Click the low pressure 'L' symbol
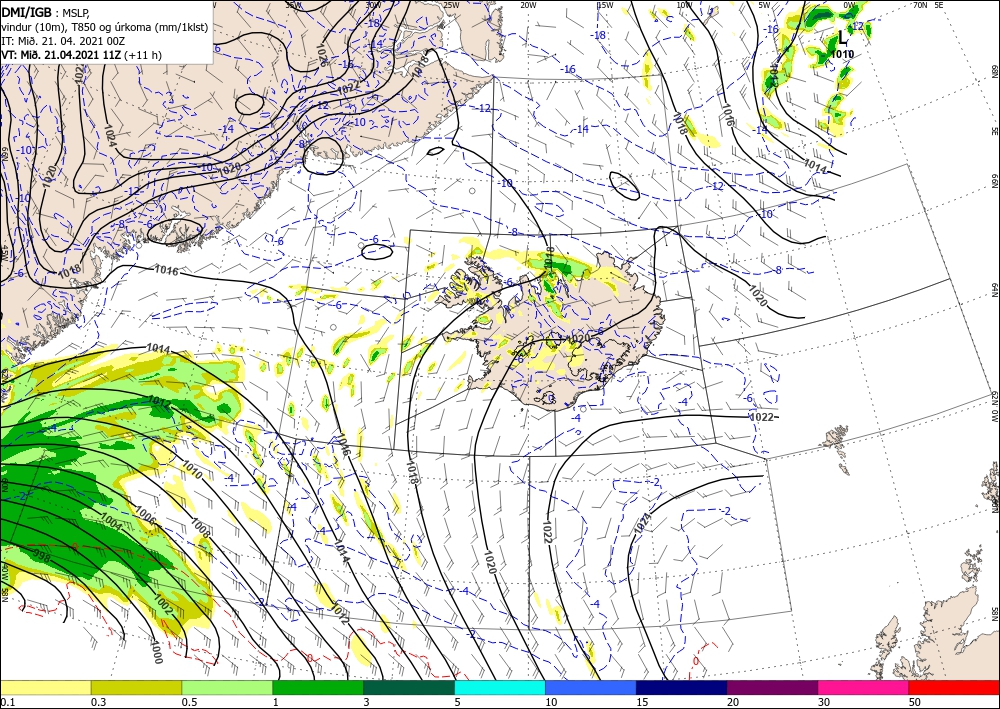The width and height of the screenshot is (1000, 709). tap(843, 38)
